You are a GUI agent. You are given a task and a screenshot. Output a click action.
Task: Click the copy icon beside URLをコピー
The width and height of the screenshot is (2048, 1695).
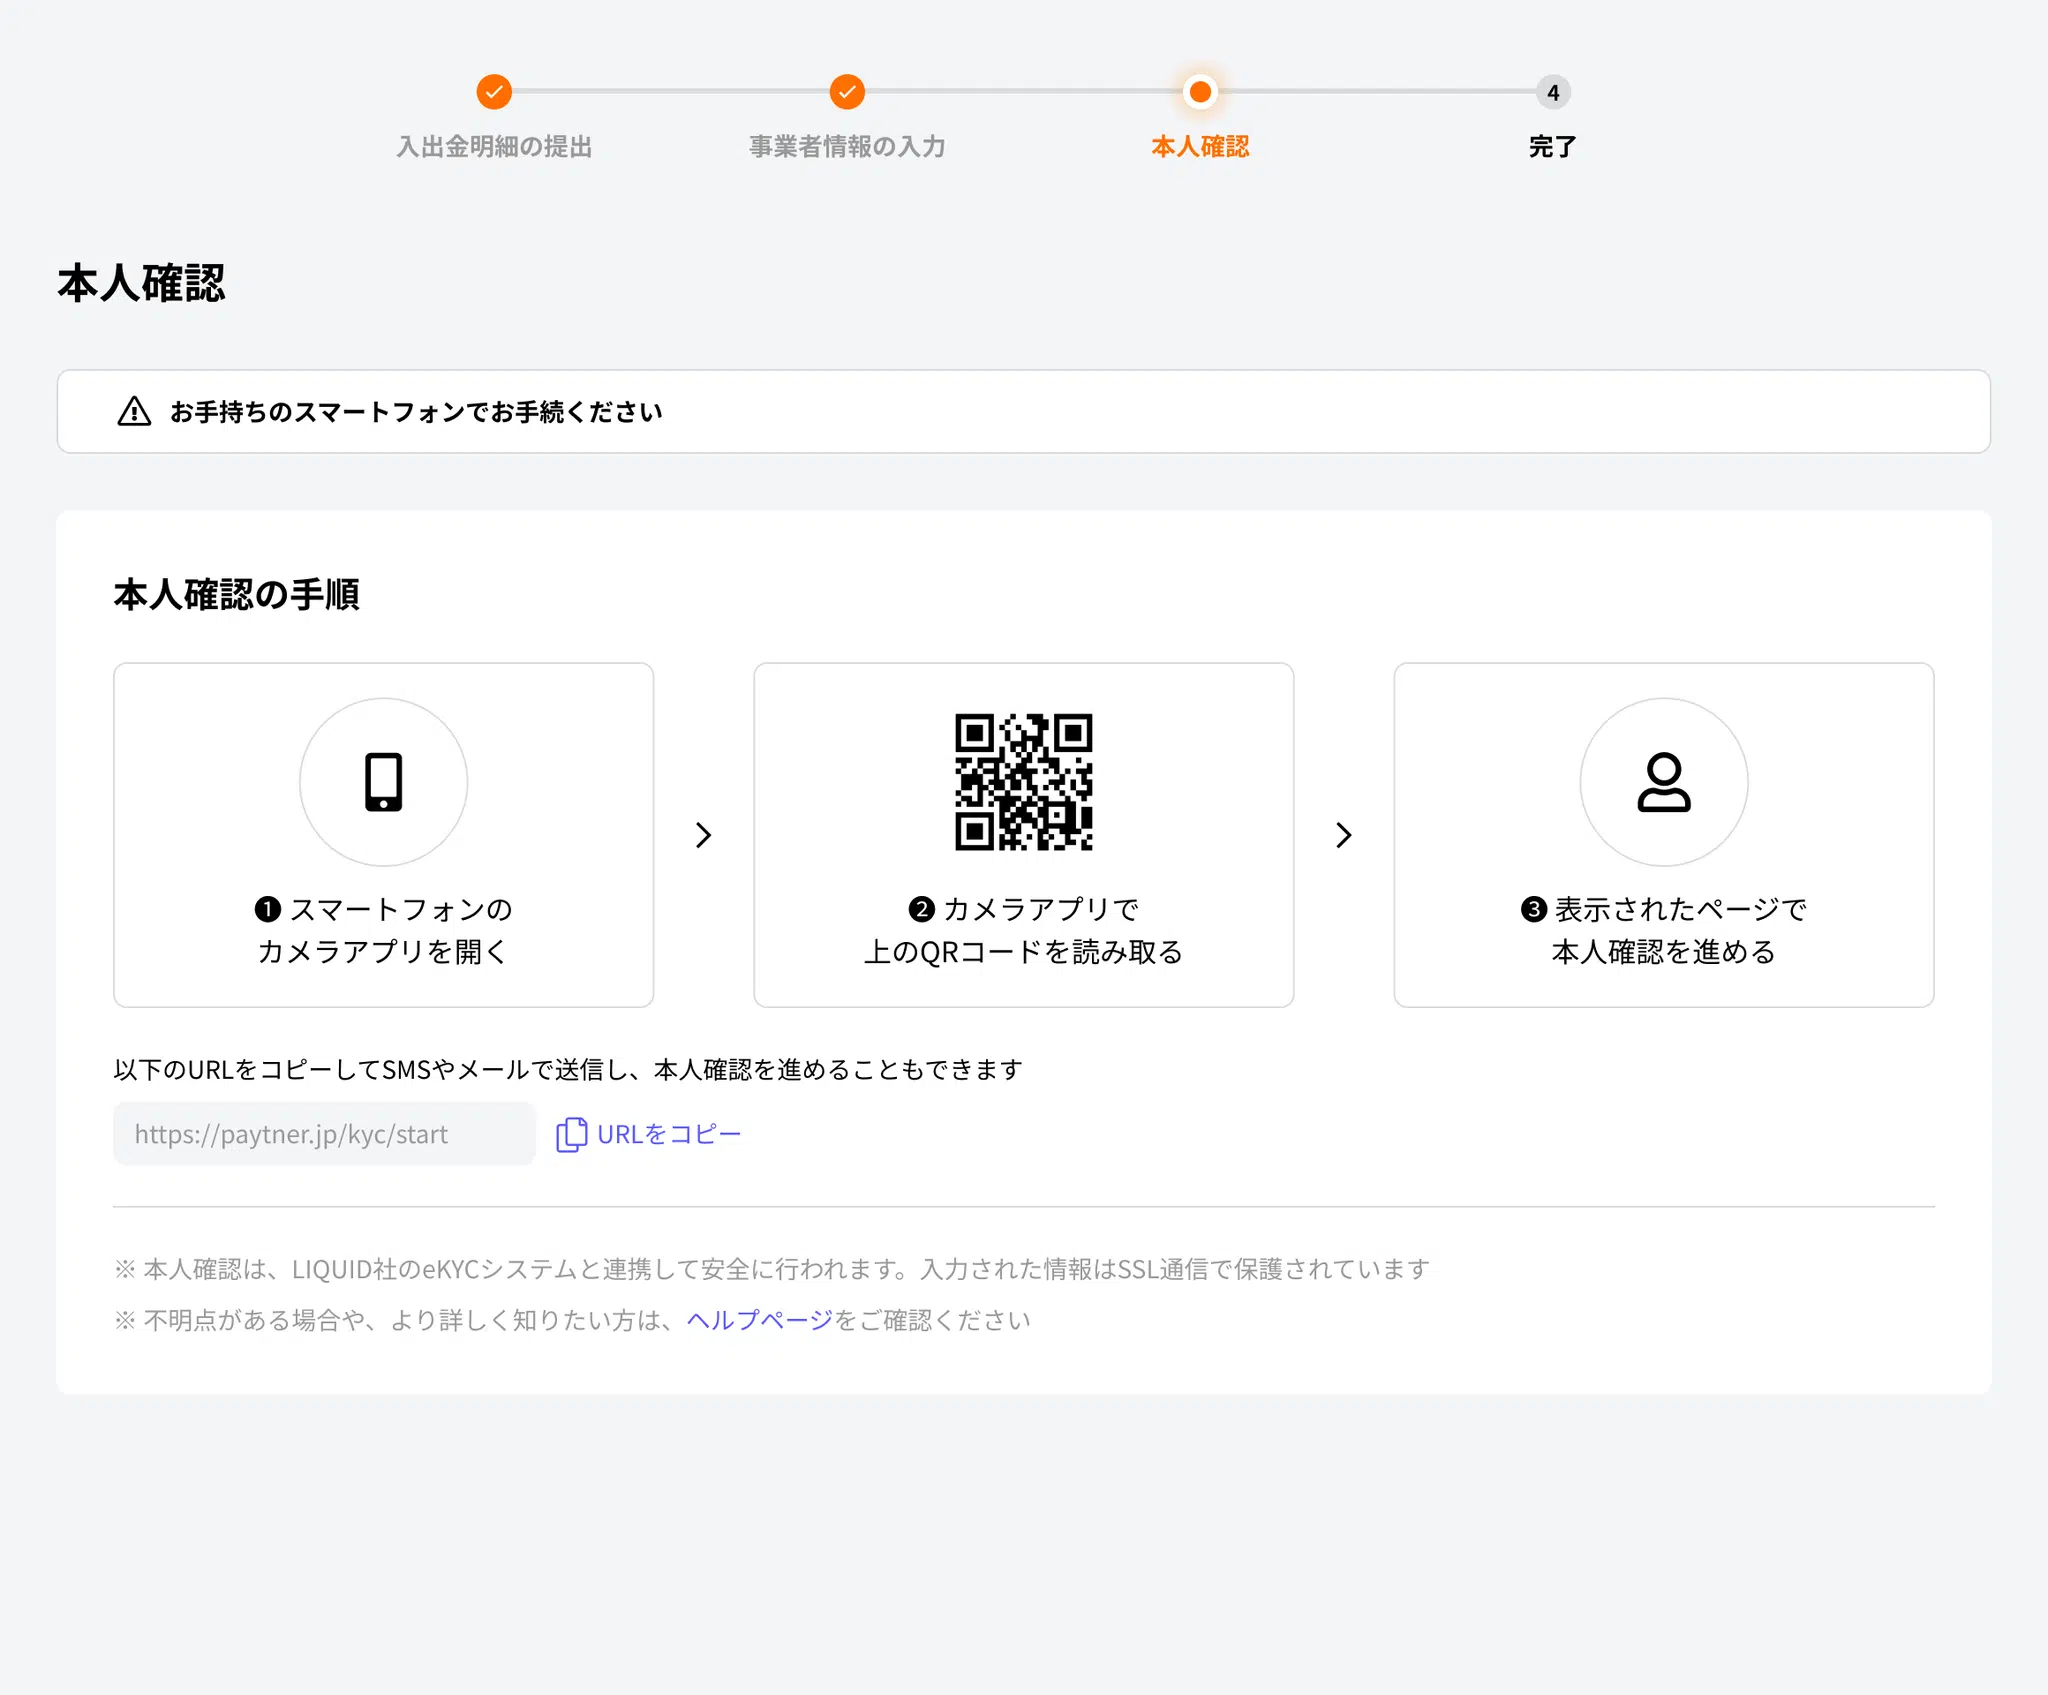[x=571, y=1134]
